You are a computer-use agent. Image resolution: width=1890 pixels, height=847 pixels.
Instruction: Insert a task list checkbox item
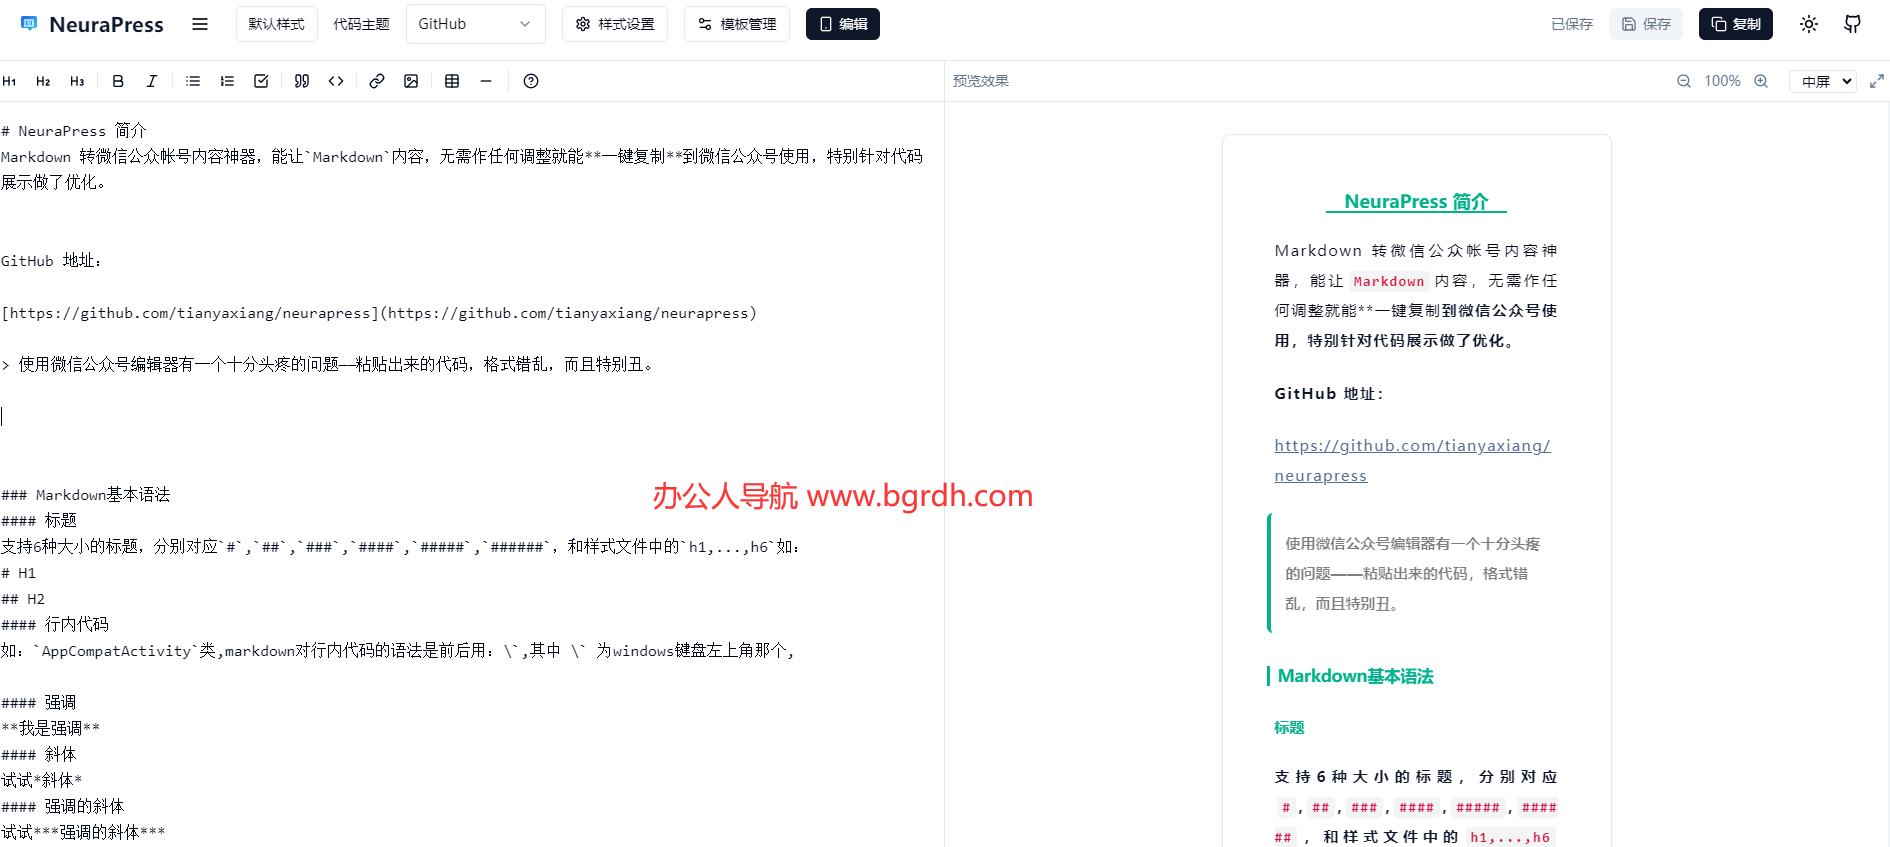point(261,81)
